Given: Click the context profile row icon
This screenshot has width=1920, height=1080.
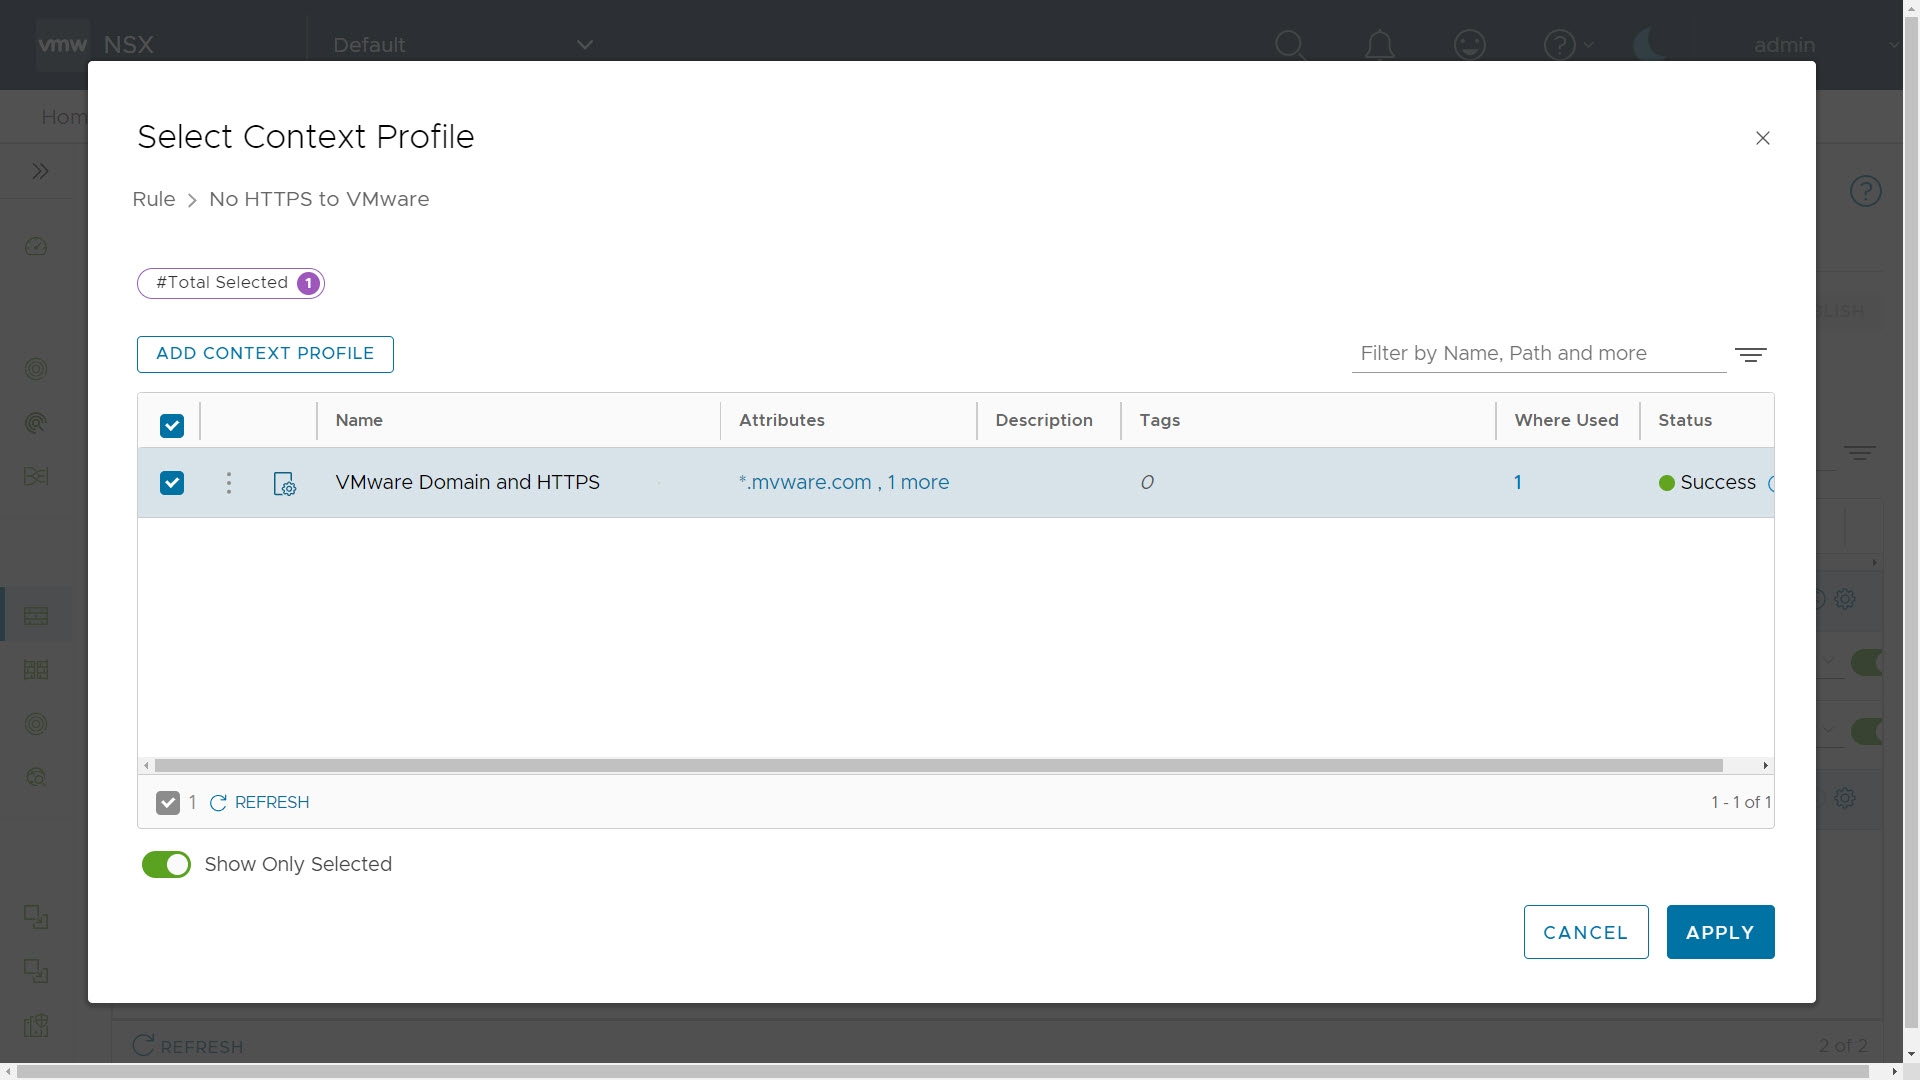Looking at the screenshot, I should (x=285, y=484).
